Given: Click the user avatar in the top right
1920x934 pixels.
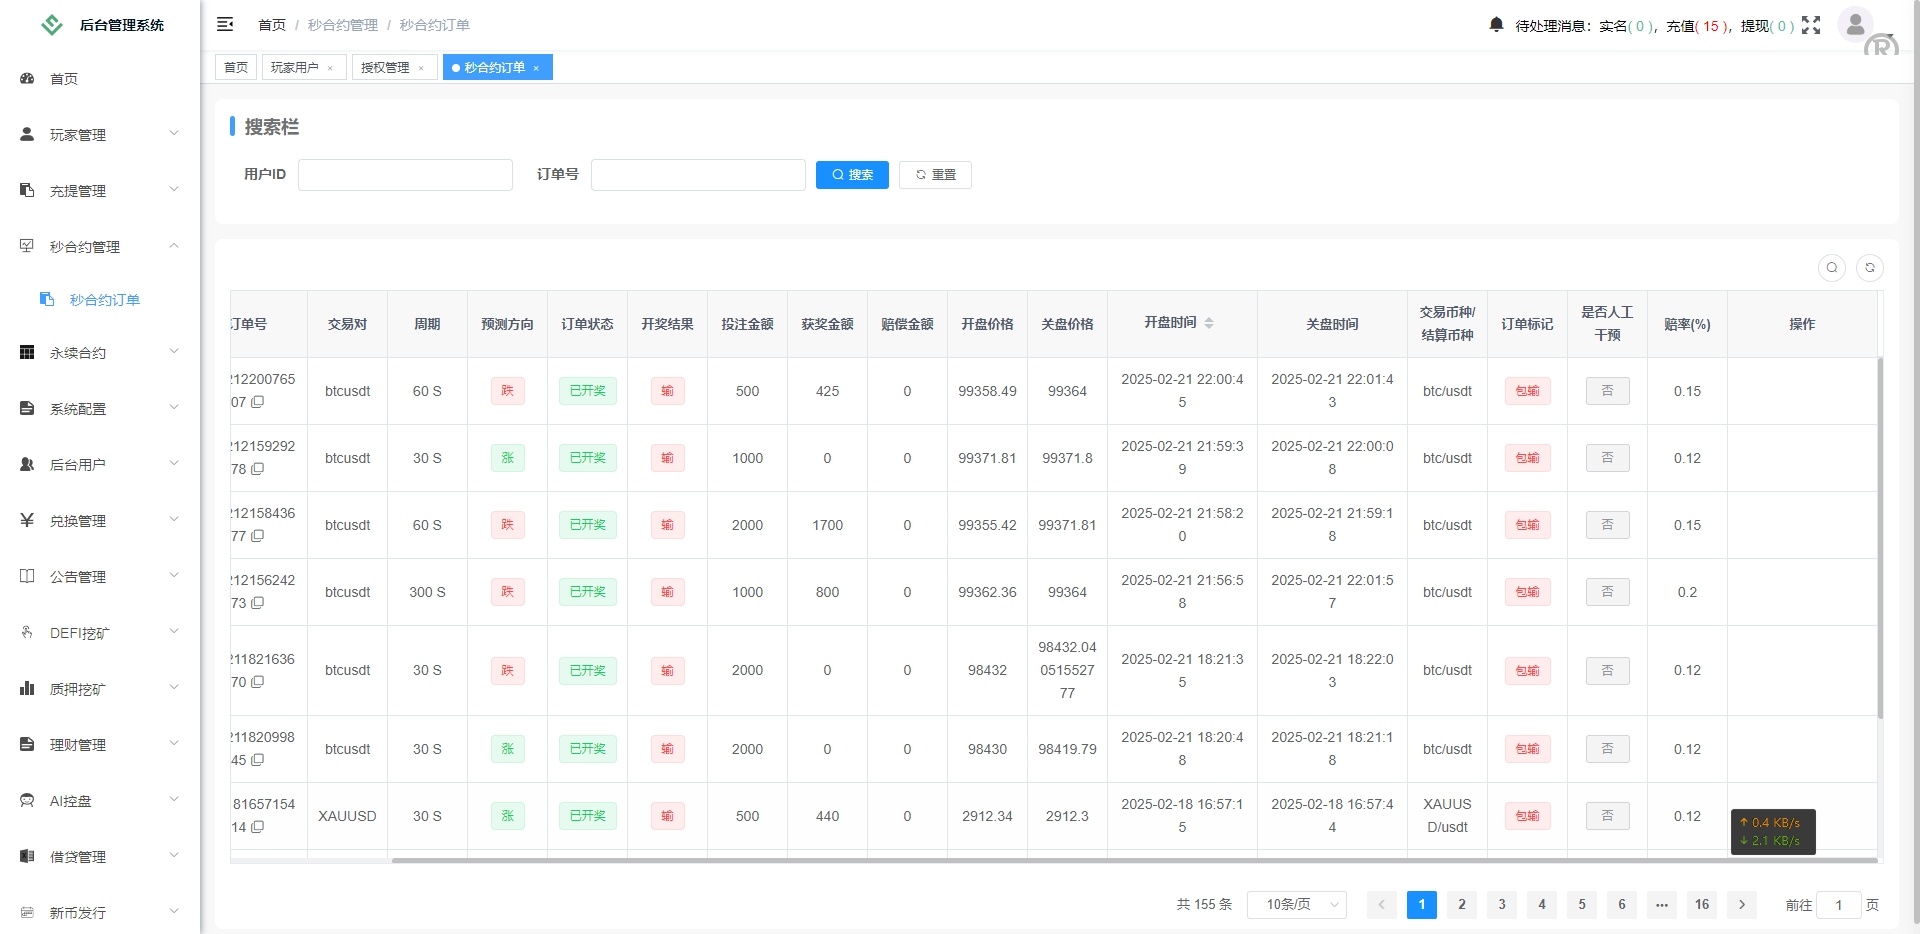Looking at the screenshot, I should 1855,24.
